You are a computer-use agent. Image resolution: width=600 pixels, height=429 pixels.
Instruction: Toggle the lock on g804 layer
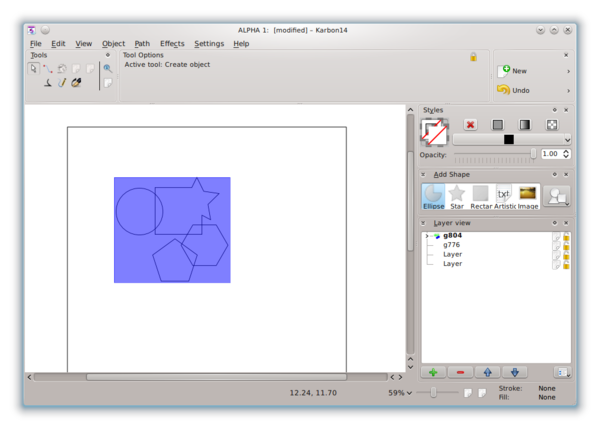tap(566, 236)
